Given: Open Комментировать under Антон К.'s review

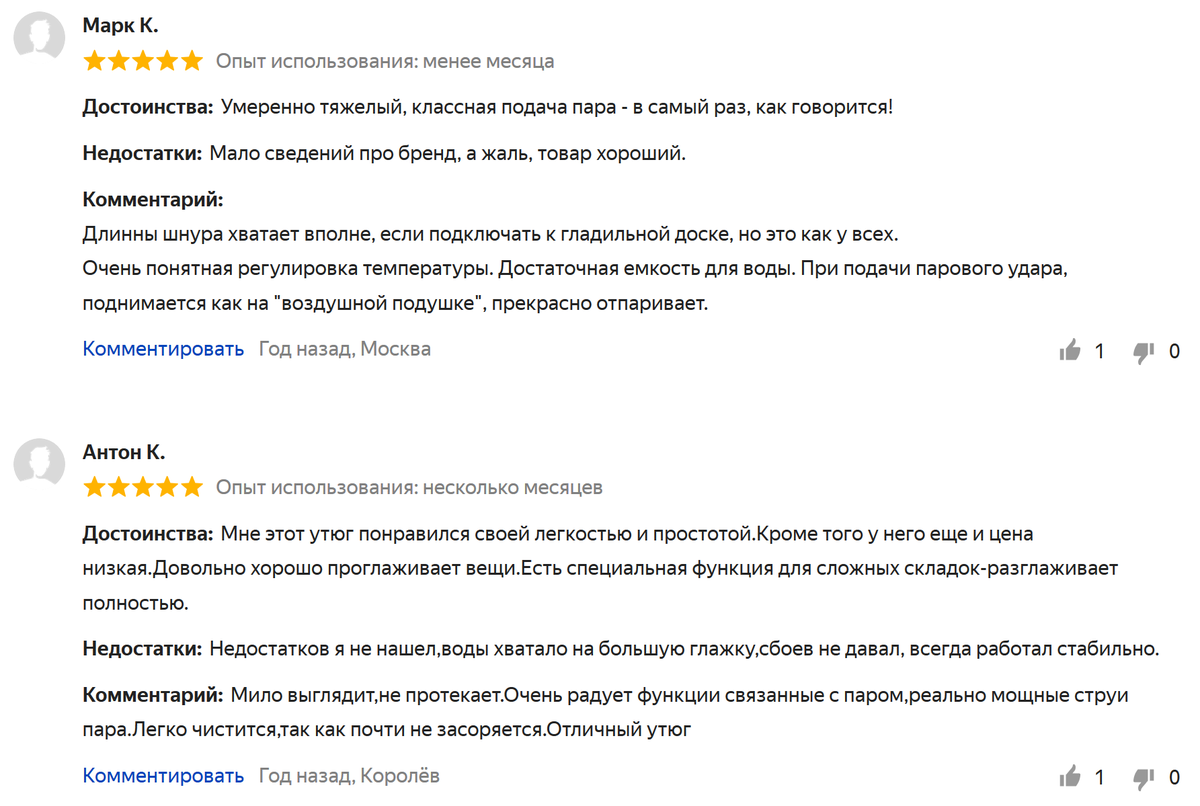Looking at the screenshot, I should pos(163,776).
